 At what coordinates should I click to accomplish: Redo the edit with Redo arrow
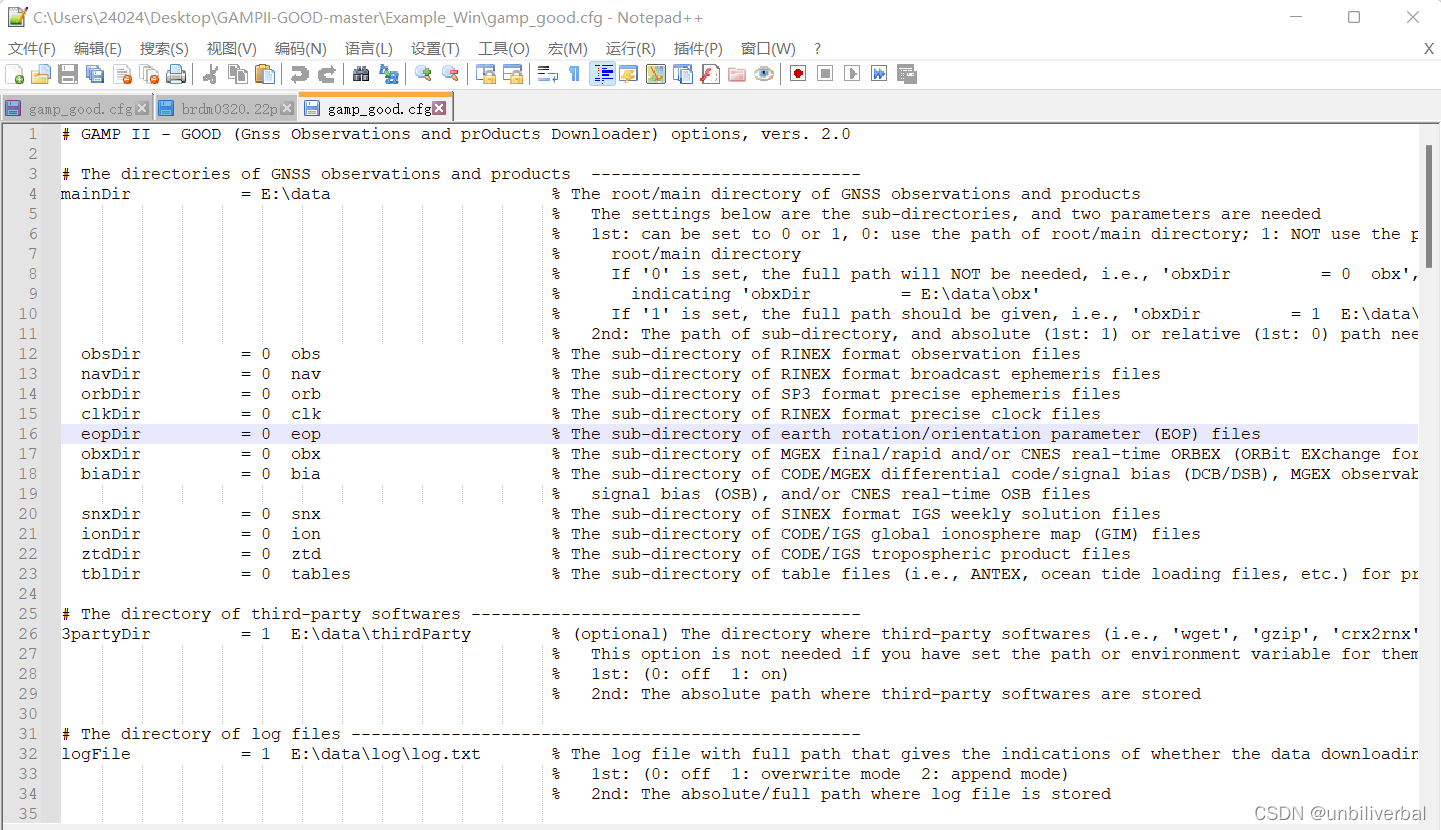(x=326, y=74)
